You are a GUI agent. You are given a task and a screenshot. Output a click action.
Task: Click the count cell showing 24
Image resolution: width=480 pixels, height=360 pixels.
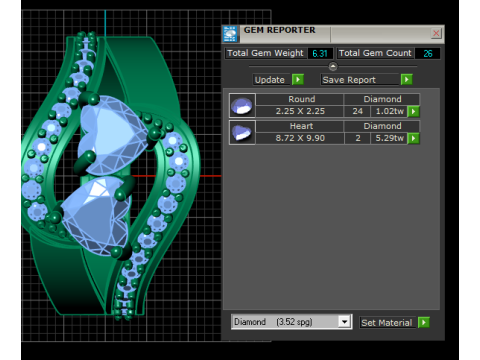pyautogui.click(x=357, y=111)
